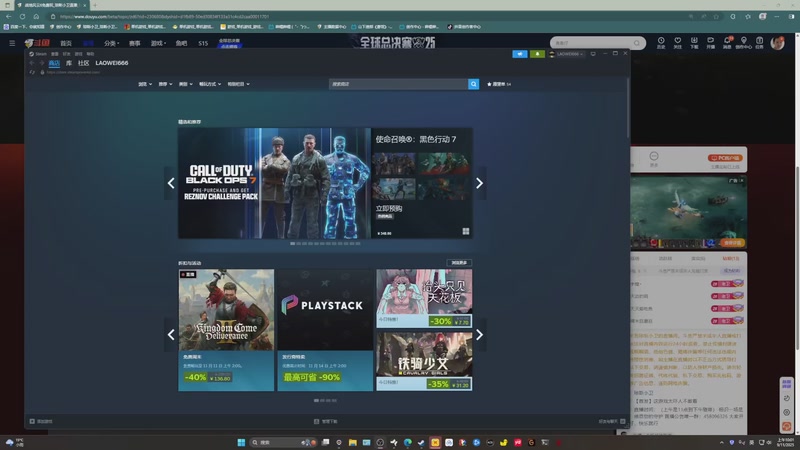Click the -40% Kingdom Come discount price

coord(208,378)
